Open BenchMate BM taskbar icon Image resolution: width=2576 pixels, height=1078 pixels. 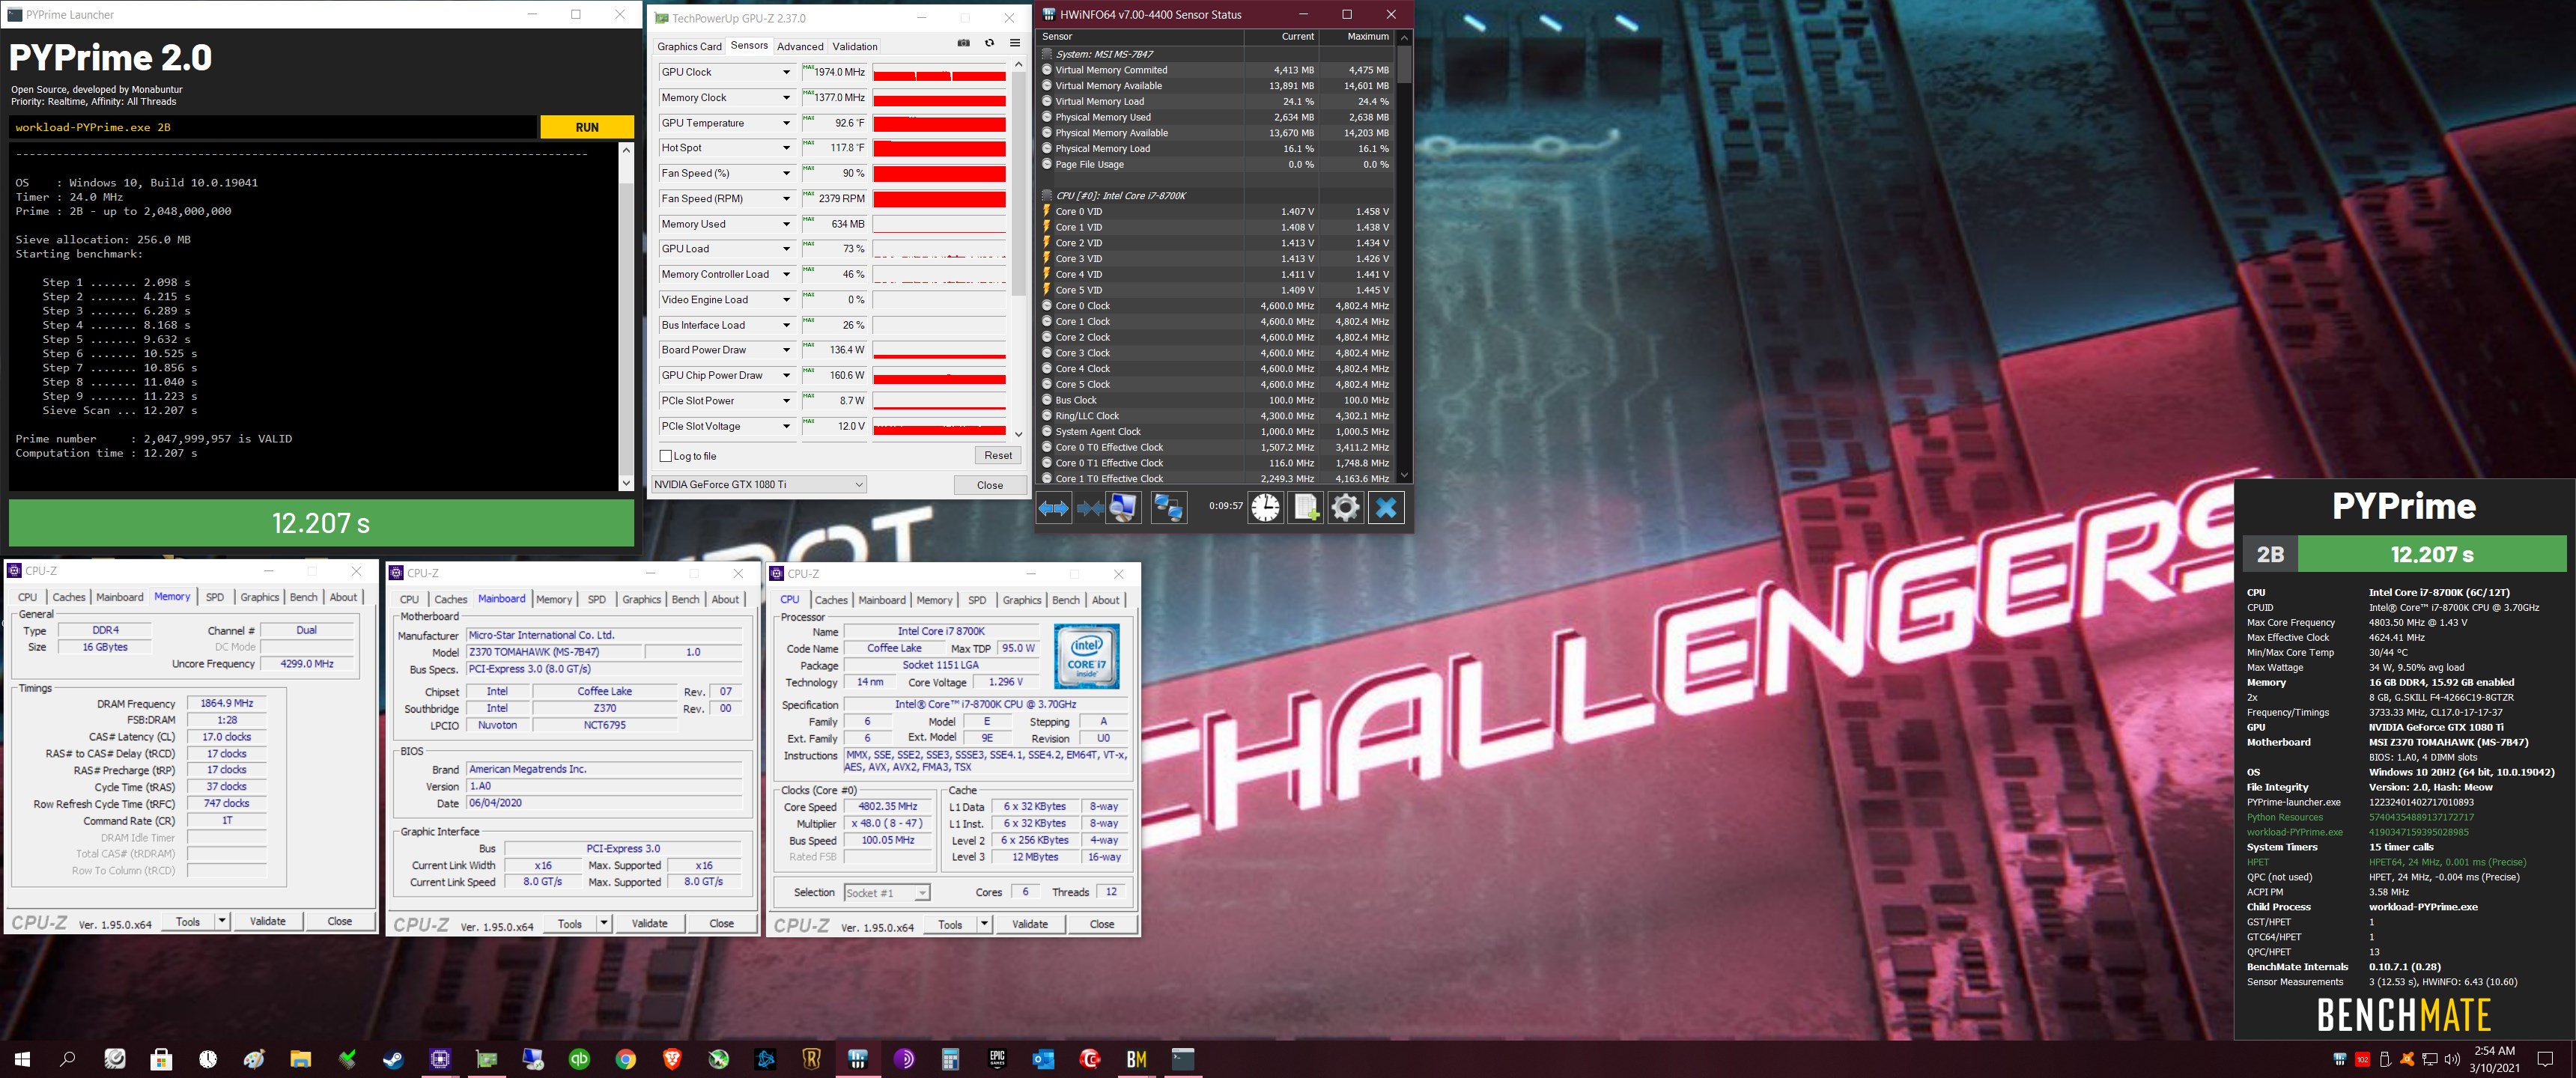pos(1137,1058)
